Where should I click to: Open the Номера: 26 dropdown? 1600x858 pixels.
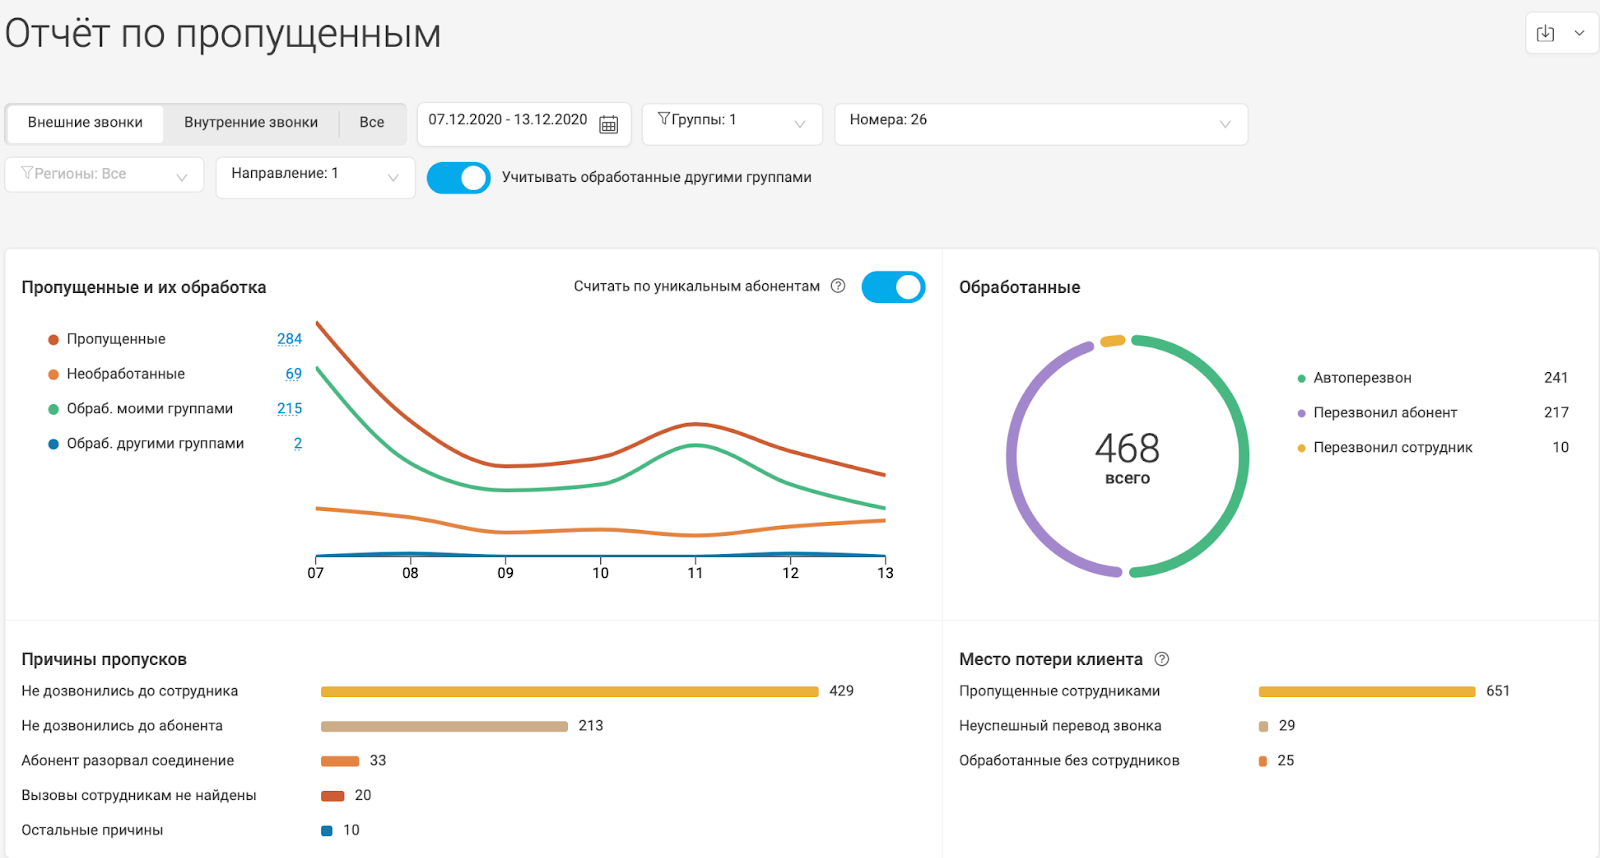coord(1040,124)
